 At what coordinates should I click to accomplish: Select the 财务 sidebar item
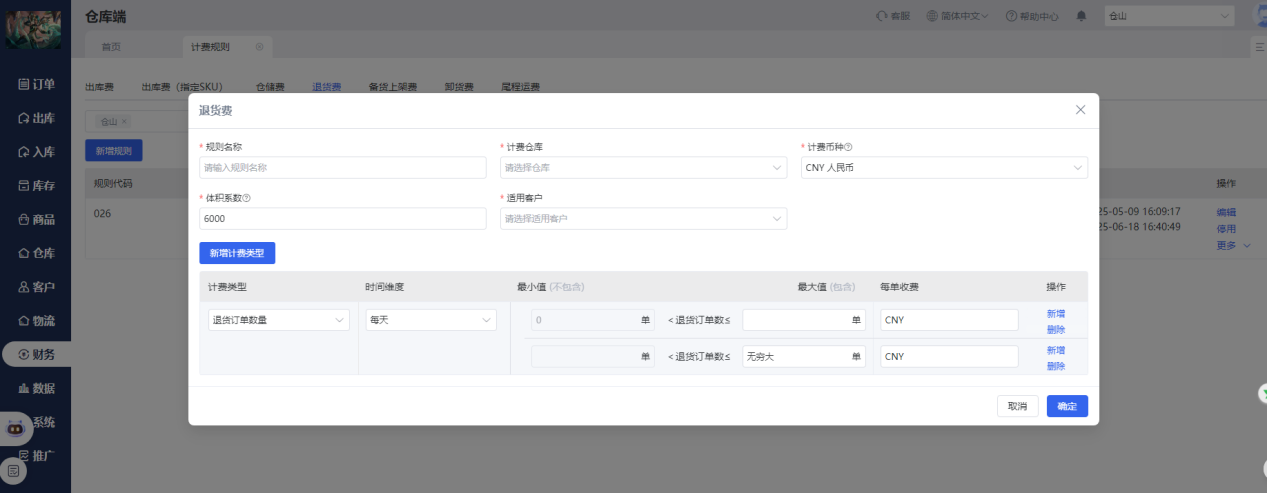(x=36, y=354)
